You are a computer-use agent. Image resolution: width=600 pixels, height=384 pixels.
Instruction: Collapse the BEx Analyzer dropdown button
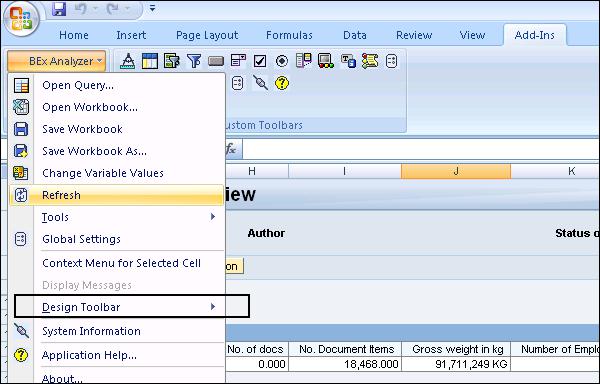coord(56,61)
